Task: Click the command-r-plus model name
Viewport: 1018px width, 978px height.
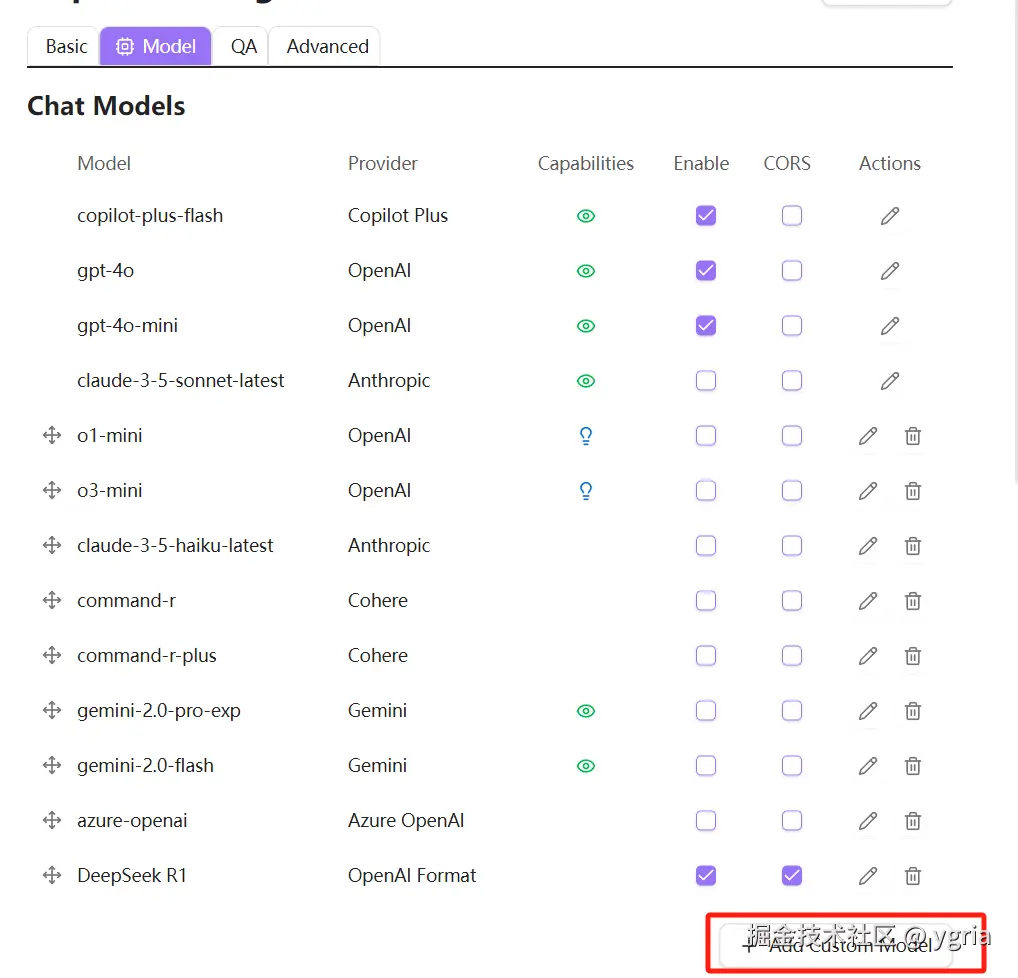Action: click(147, 656)
